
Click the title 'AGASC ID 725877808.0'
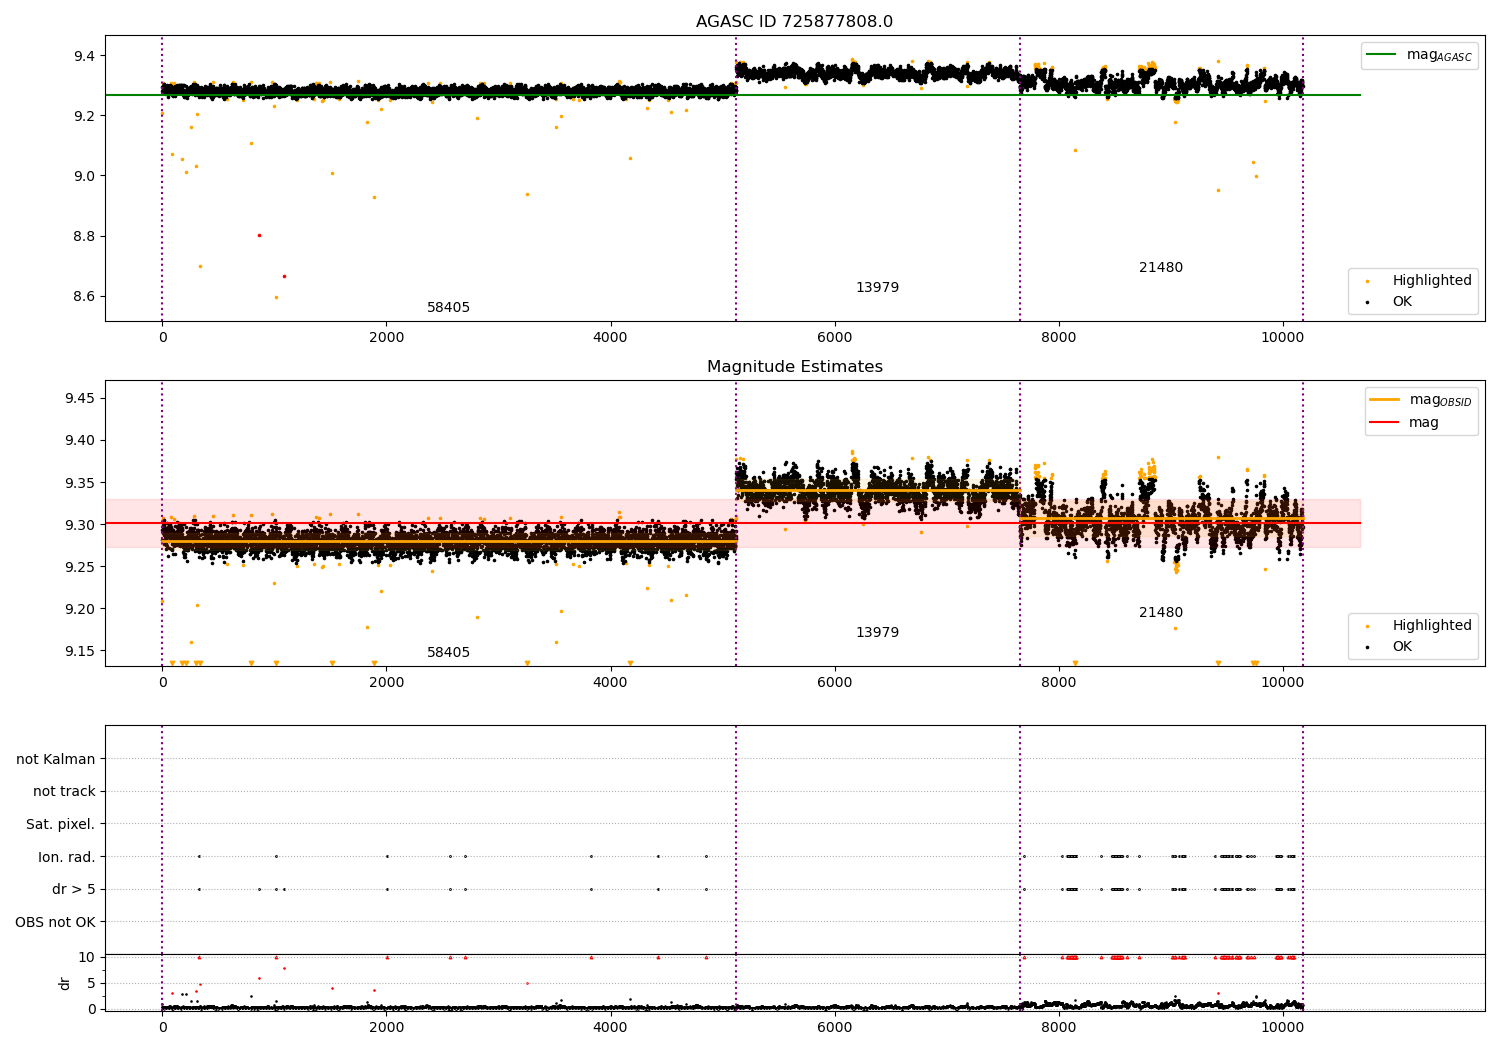point(794,22)
